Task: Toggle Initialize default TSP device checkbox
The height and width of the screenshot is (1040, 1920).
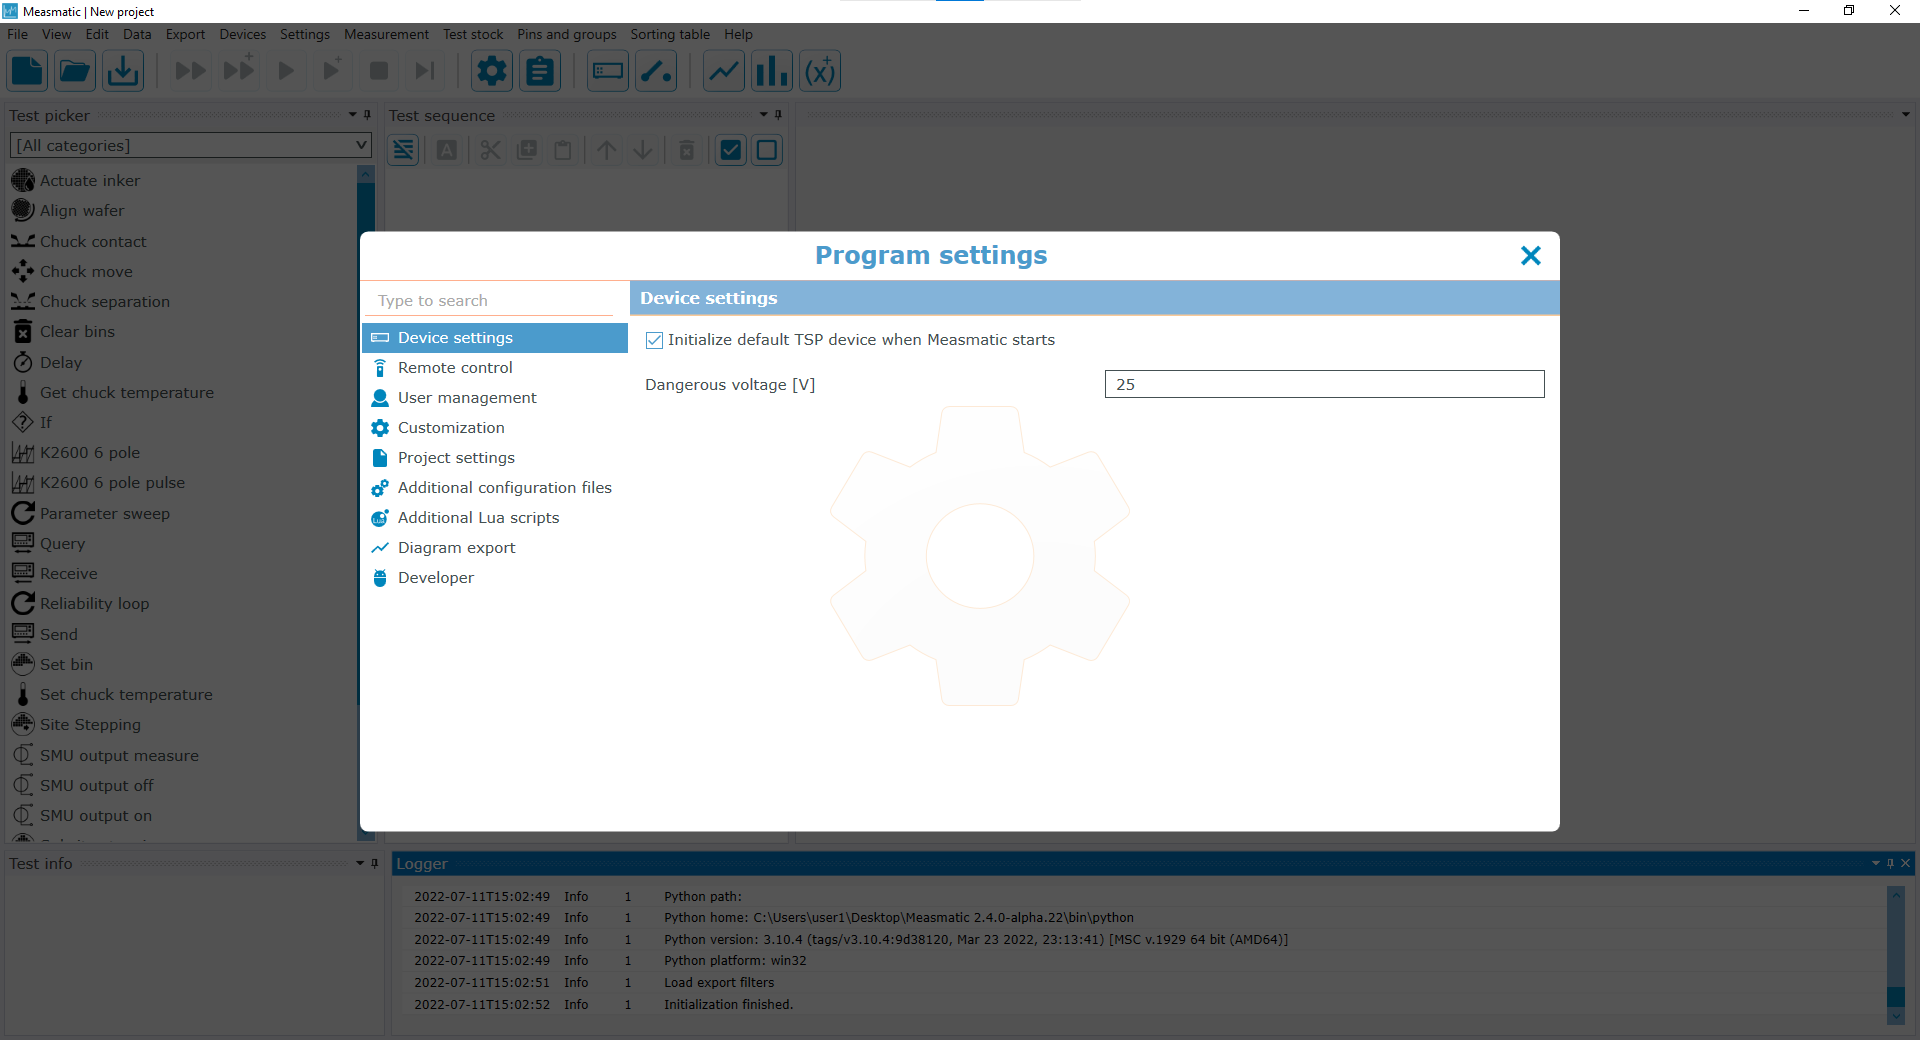Action: pos(655,340)
